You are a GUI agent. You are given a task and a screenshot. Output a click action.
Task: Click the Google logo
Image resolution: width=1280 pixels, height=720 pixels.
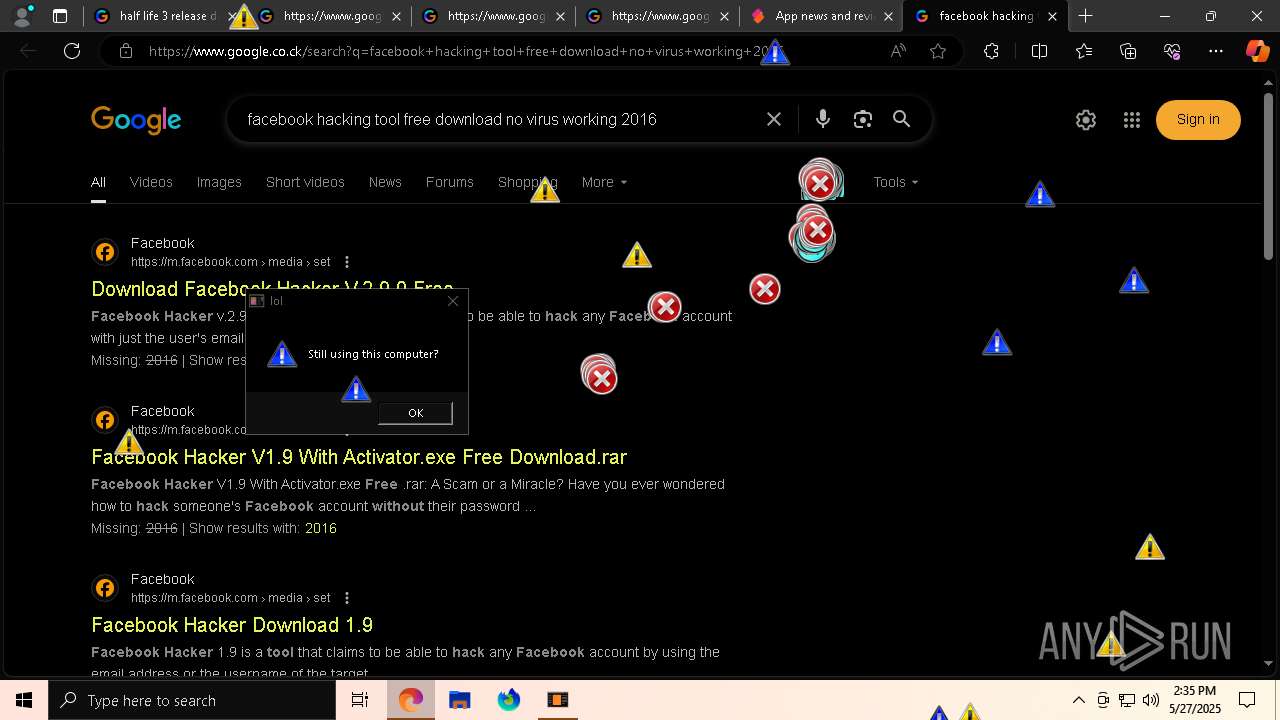pyautogui.click(x=136, y=120)
